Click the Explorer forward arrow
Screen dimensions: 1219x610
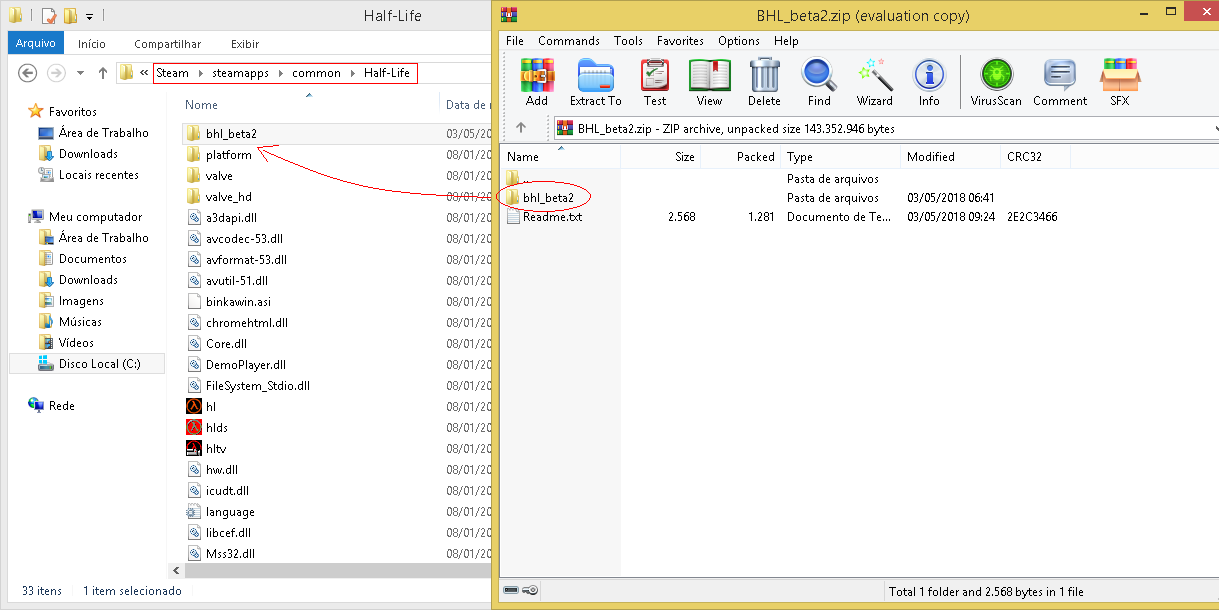(57, 73)
